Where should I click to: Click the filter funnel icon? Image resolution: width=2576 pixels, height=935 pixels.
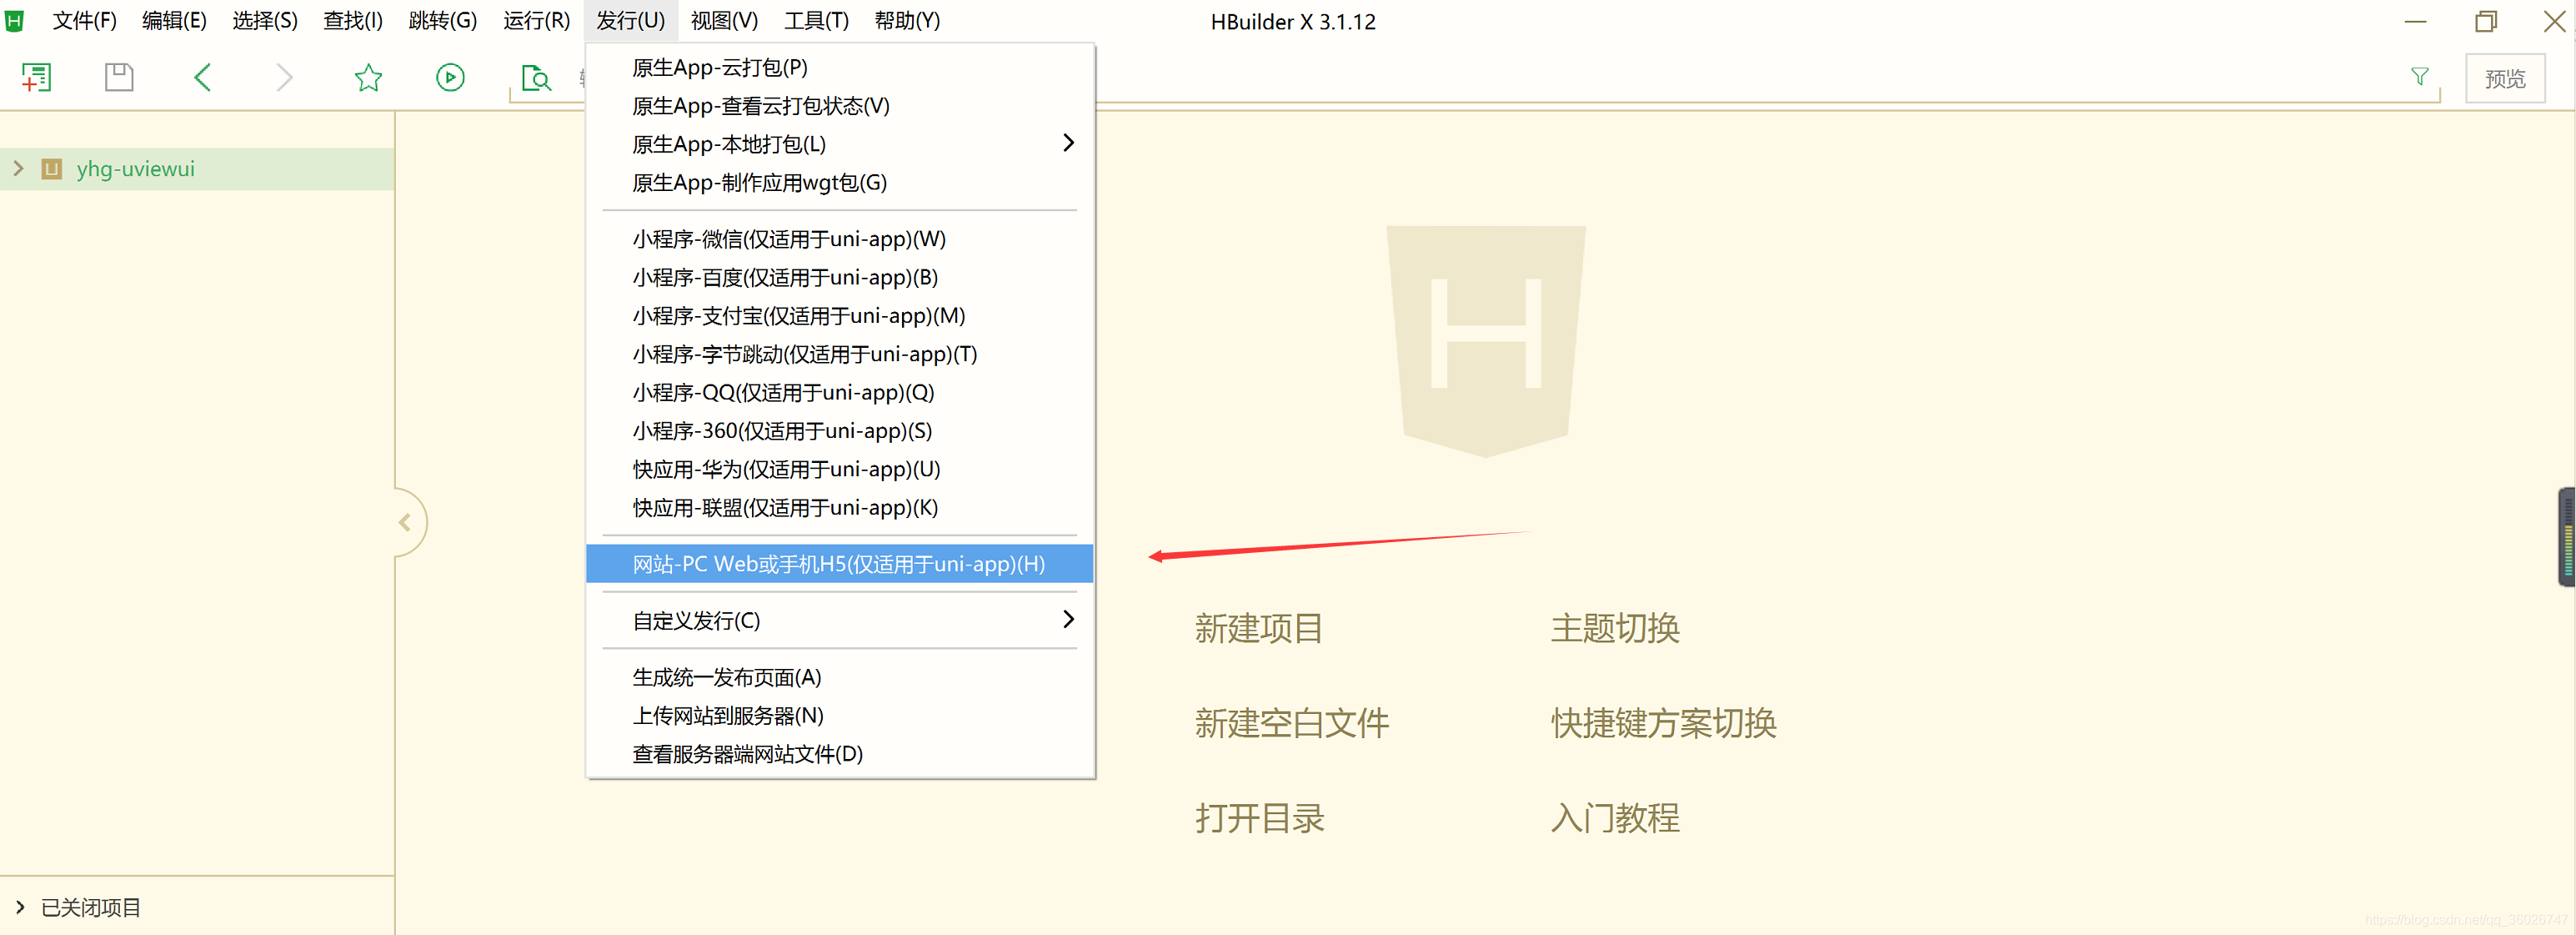point(2419,77)
